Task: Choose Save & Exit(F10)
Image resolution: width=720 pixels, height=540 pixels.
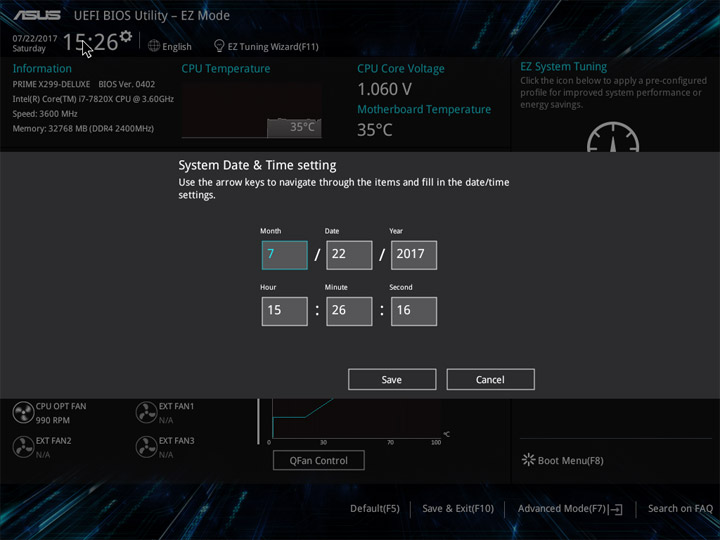Action: pos(458,509)
